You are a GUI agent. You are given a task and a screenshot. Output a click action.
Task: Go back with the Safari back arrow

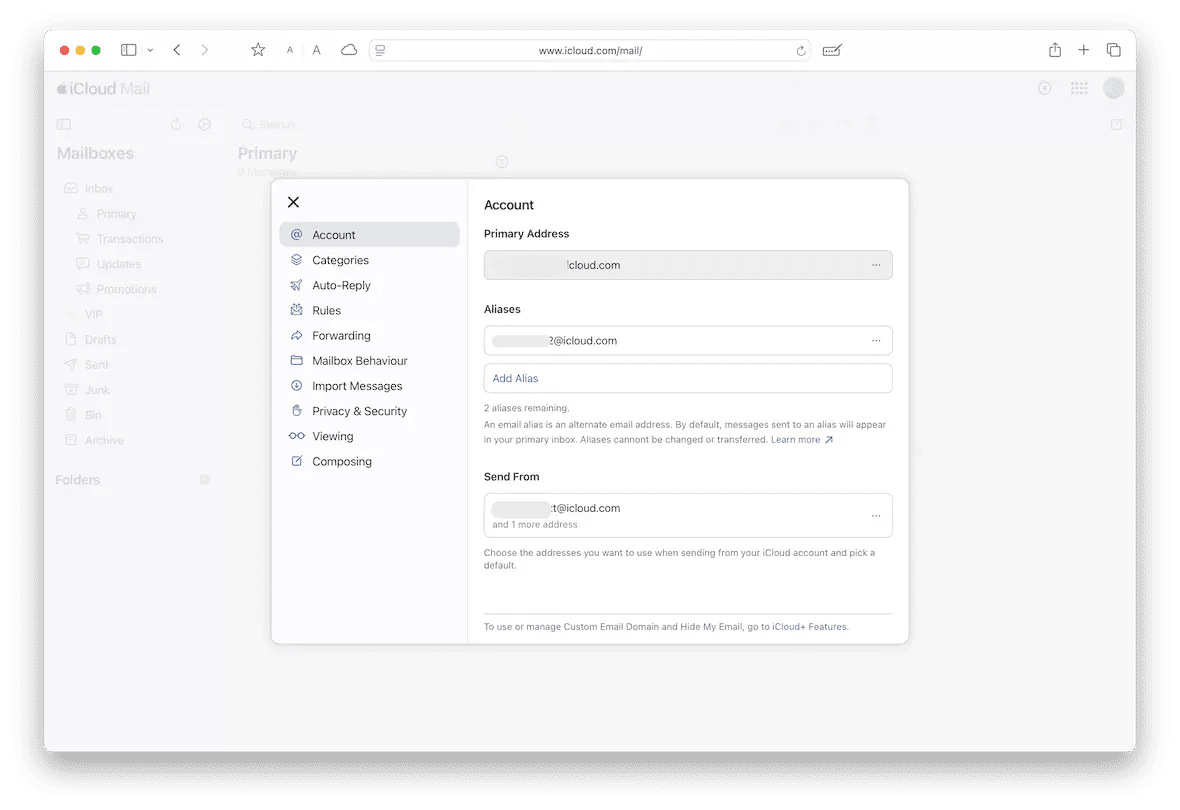[x=177, y=50]
